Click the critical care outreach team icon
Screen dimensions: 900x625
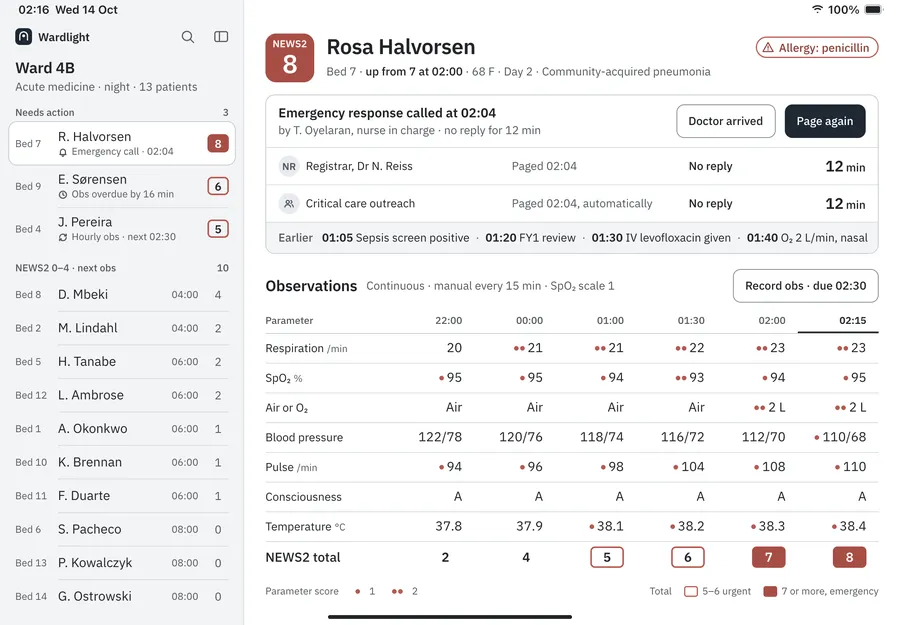pos(289,204)
